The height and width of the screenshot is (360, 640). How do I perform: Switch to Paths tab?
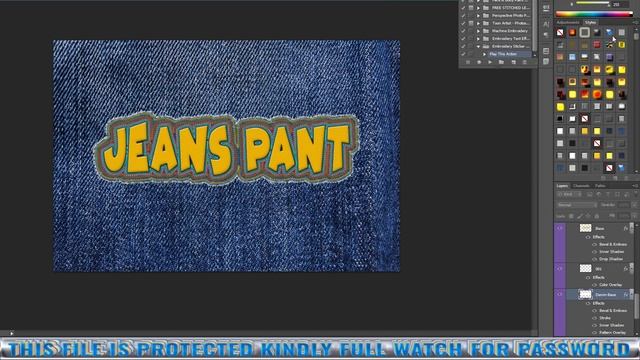(x=600, y=186)
